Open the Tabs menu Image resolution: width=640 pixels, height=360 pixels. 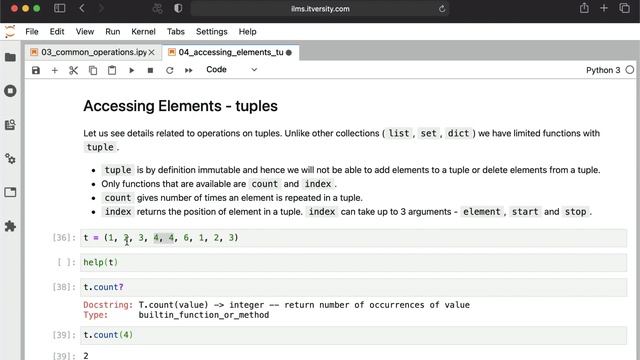176,31
